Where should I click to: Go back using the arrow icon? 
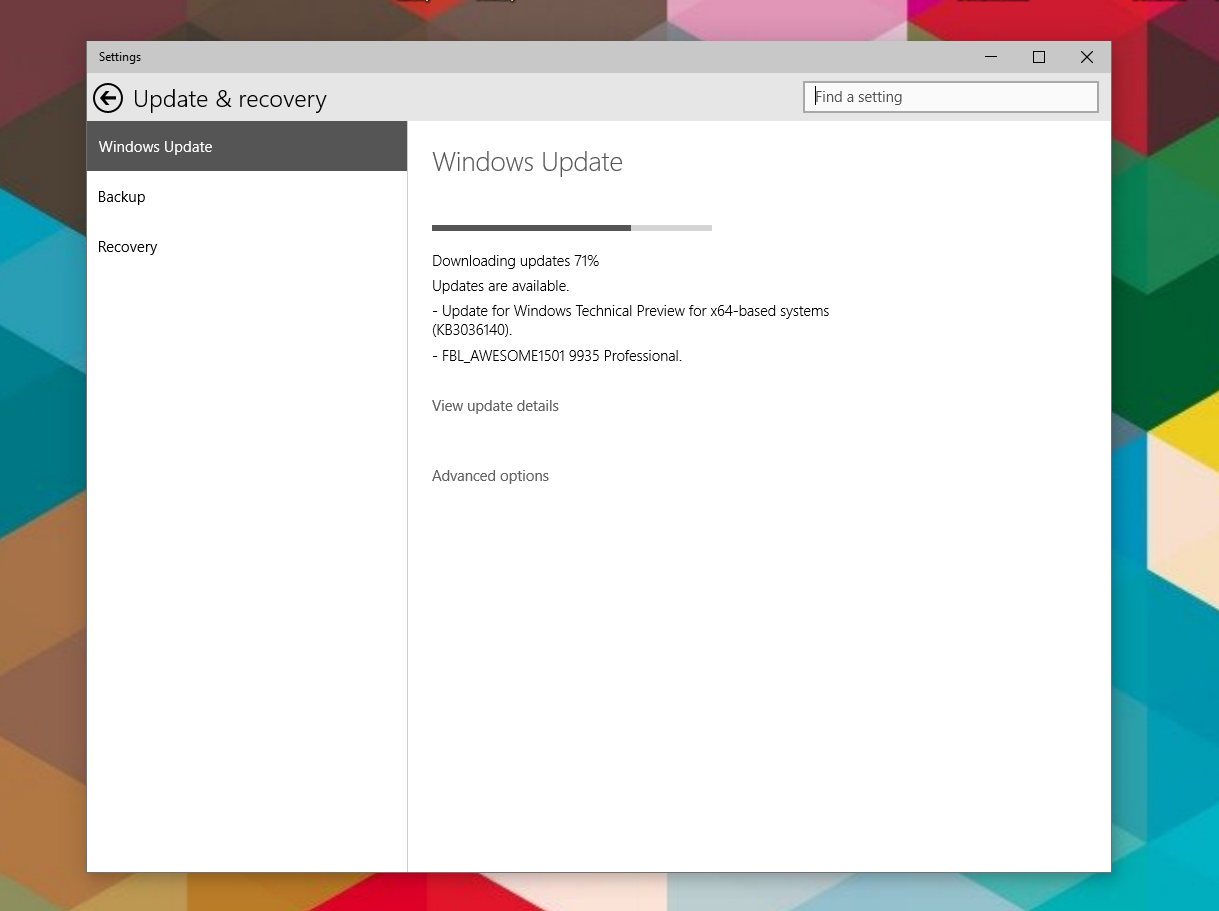(108, 98)
